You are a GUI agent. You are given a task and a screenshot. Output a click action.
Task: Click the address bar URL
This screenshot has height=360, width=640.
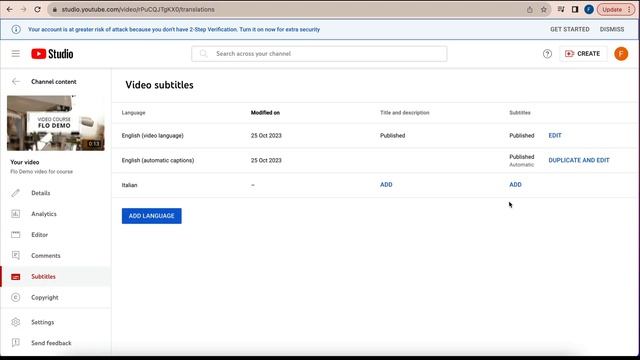[138, 9]
